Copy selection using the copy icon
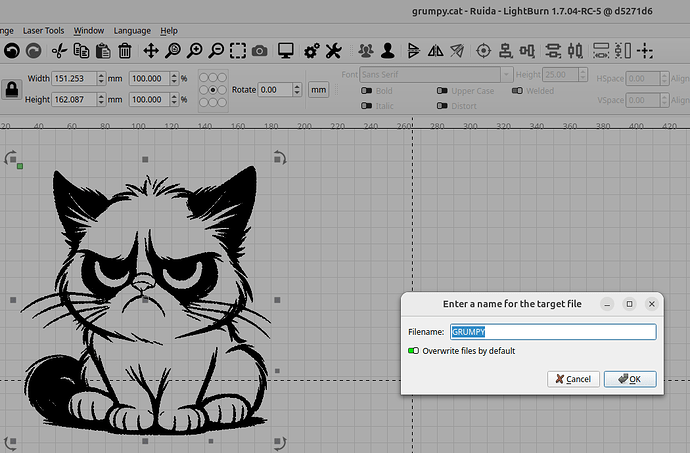Screen dimensions: 690x453 point(81,51)
